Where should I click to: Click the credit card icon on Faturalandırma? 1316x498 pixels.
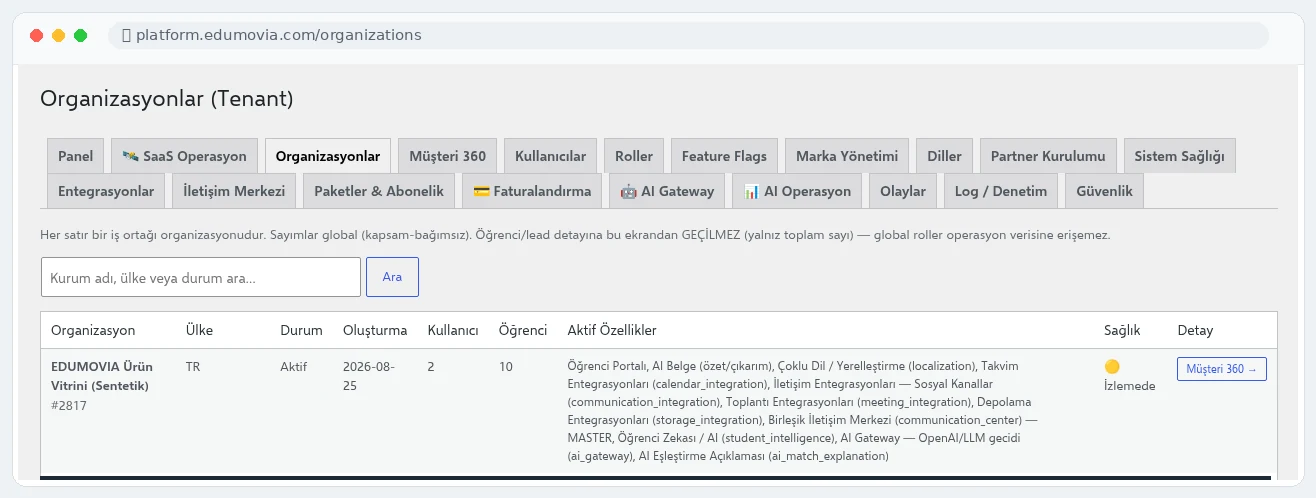481,191
